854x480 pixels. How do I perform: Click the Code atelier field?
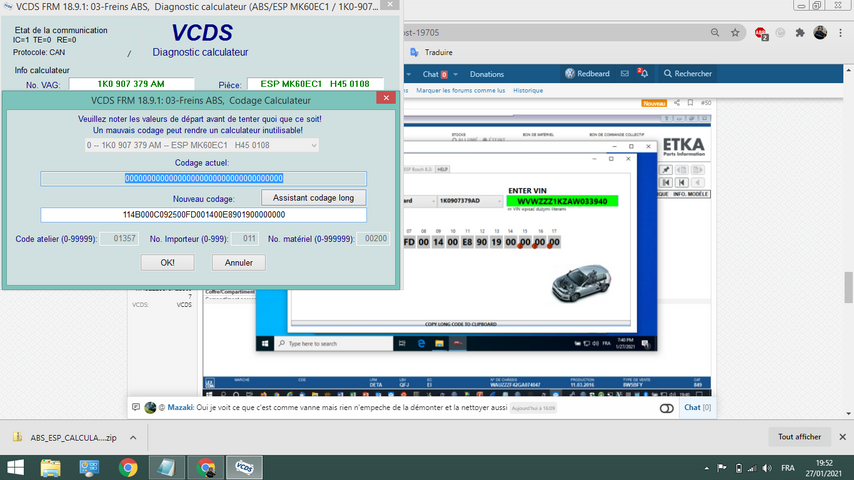click(x=119, y=239)
